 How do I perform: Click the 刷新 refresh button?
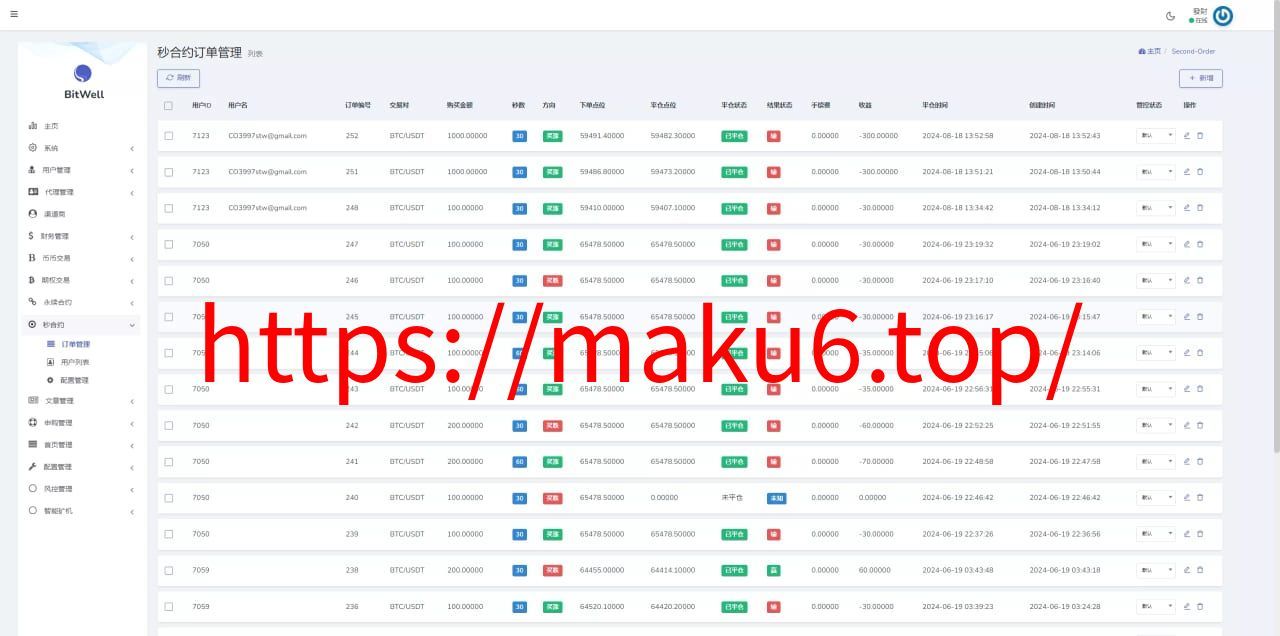pyautogui.click(x=179, y=77)
